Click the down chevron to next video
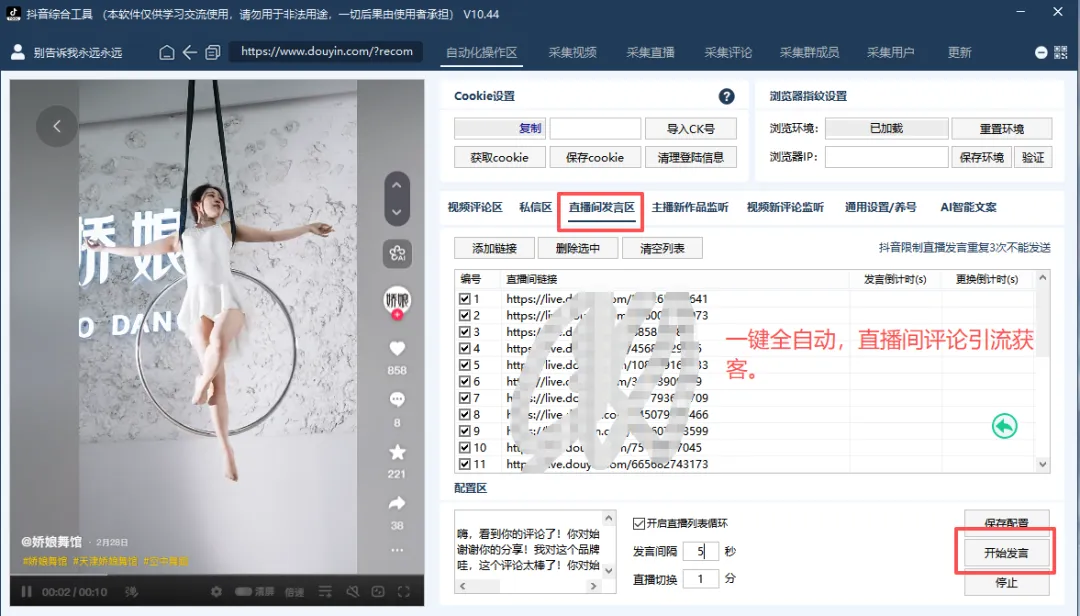The height and width of the screenshot is (616, 1080). click(x=397, y=212)
